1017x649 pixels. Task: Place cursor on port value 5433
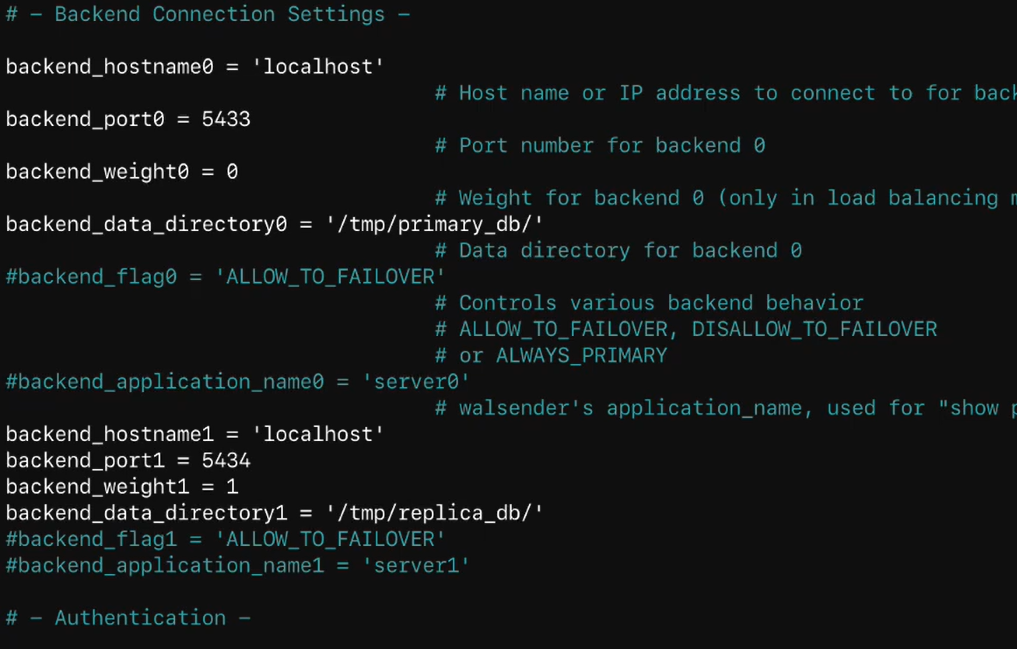coord(226,119)
